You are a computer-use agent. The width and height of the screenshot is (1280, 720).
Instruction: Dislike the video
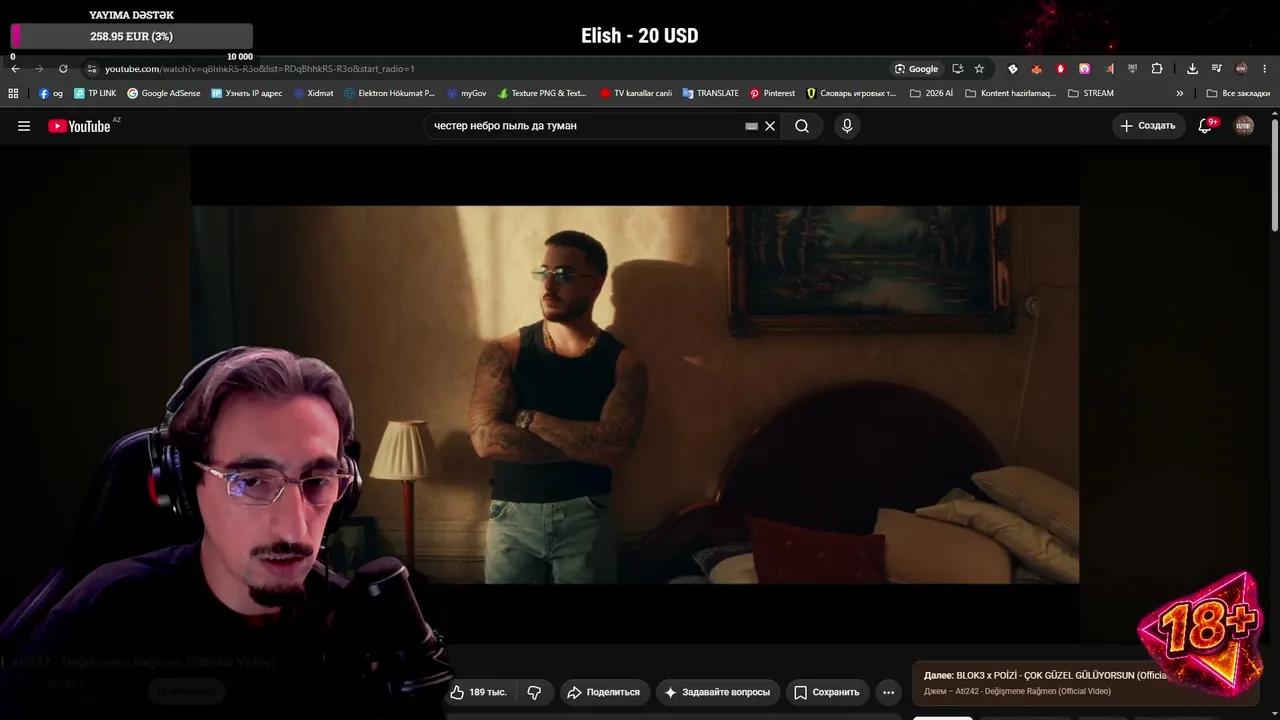click(534, 692)
